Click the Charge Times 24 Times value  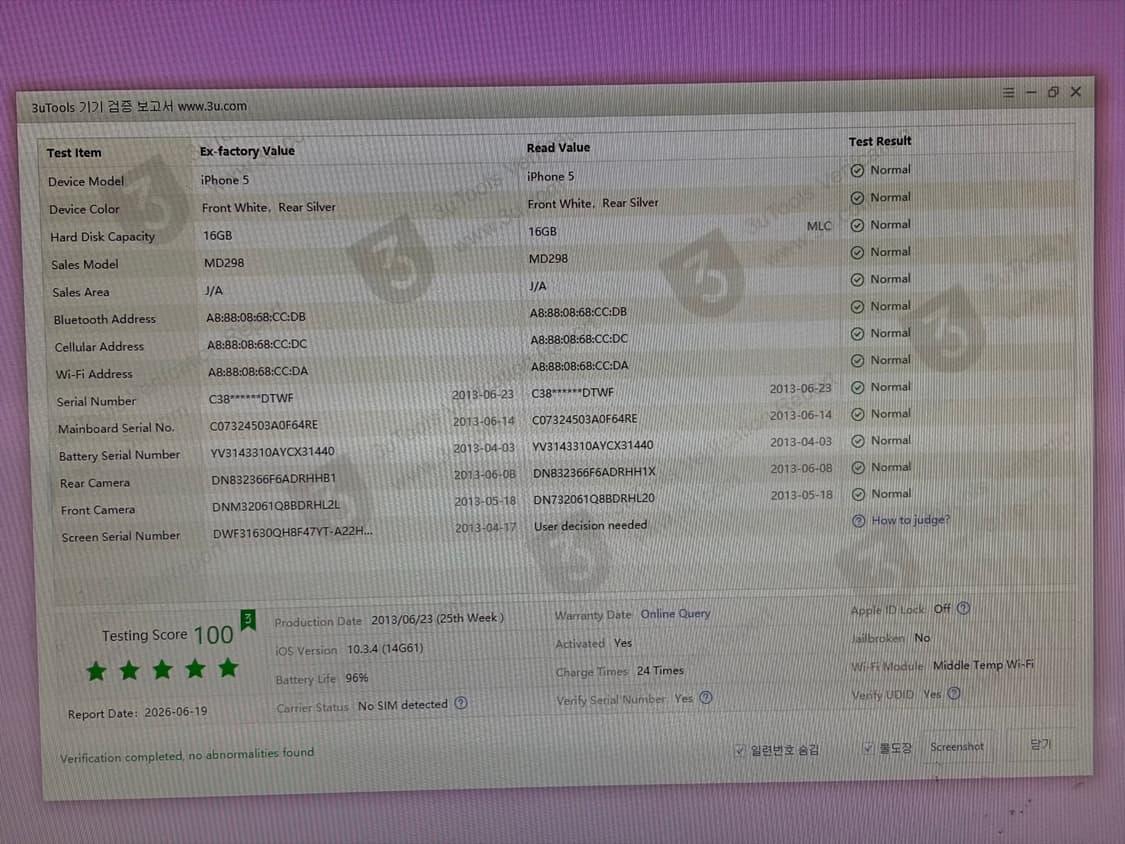(660, 670)
